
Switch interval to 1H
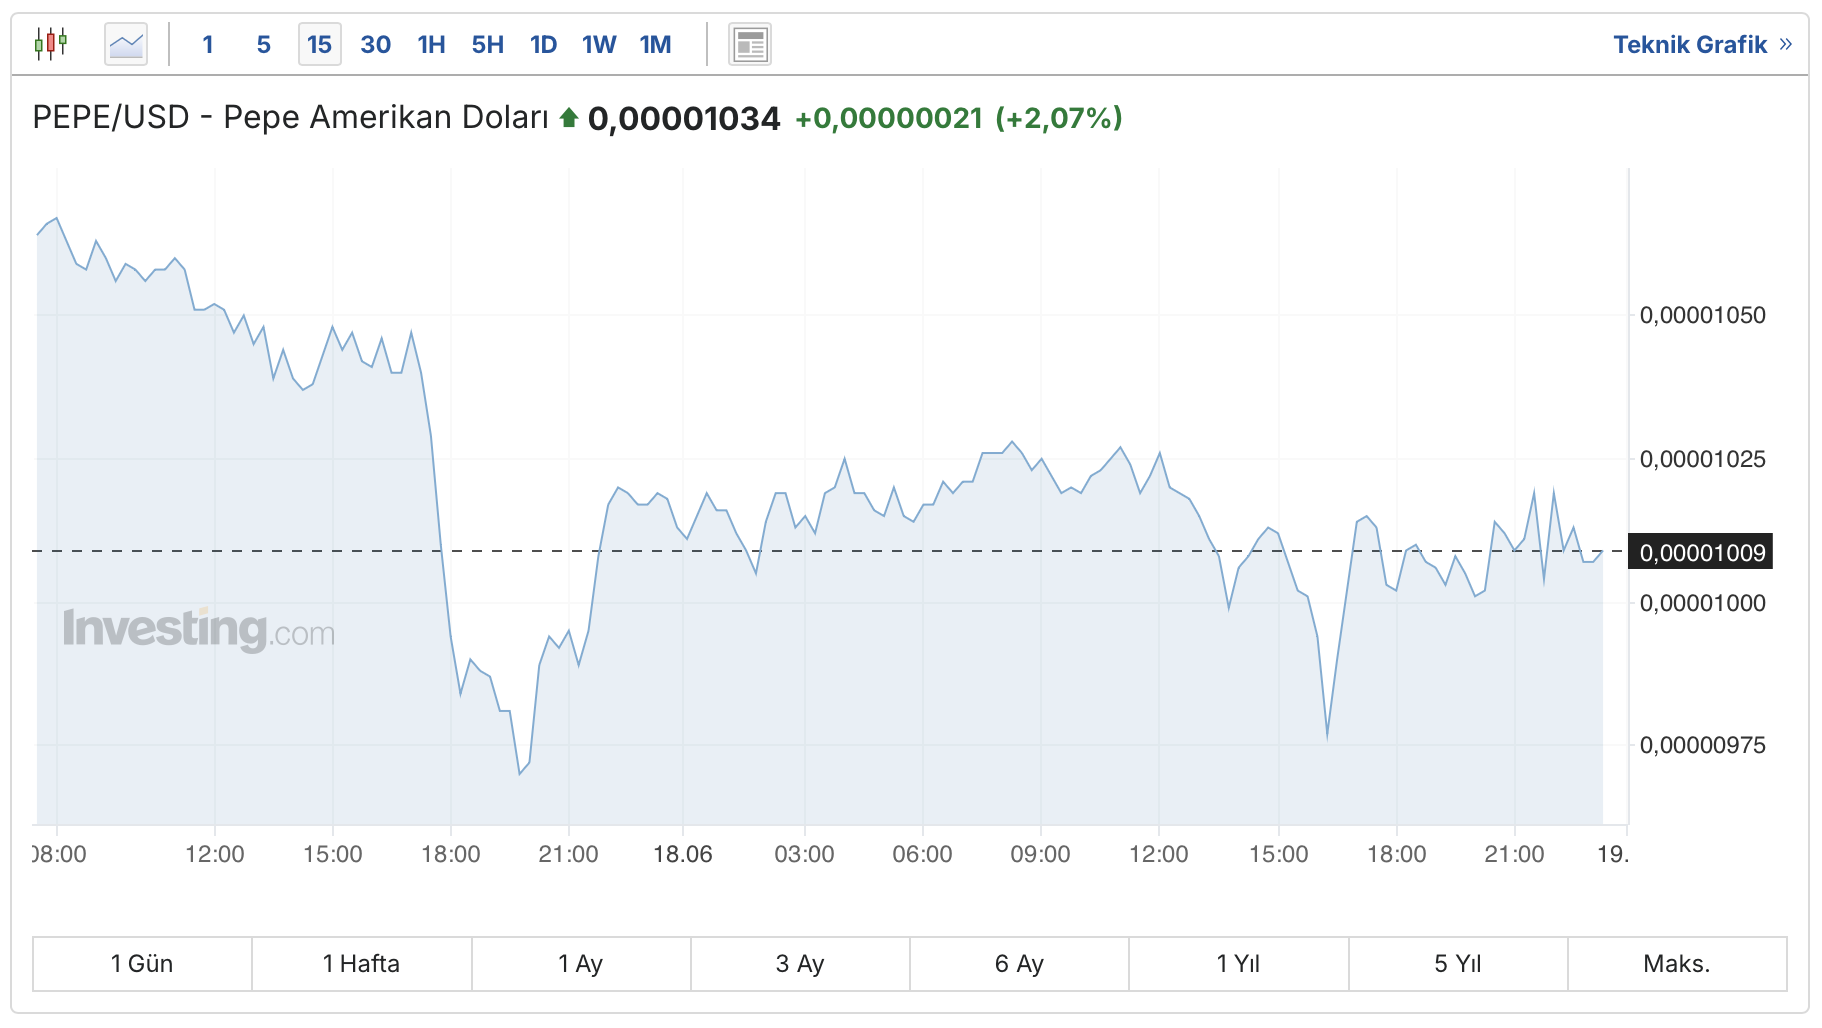[x=432, y=44]
